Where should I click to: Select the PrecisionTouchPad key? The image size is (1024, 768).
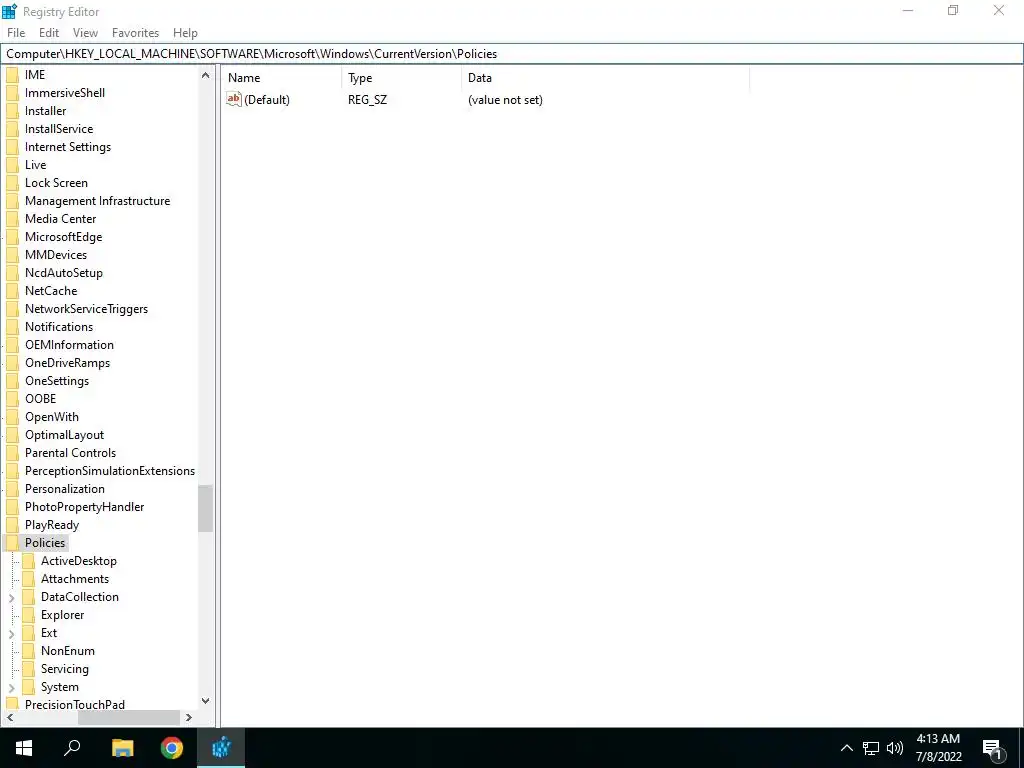(74, 704)
